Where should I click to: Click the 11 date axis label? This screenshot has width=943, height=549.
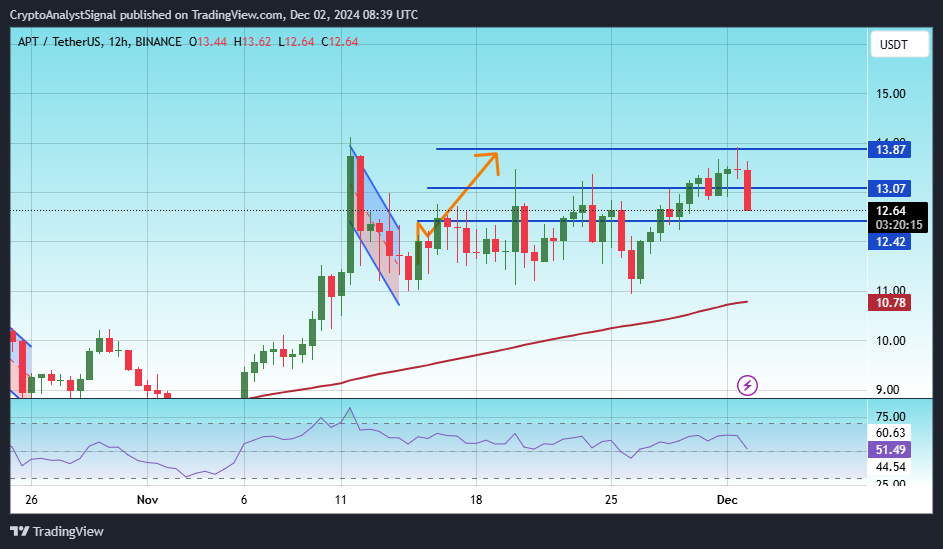pos(341,500)
